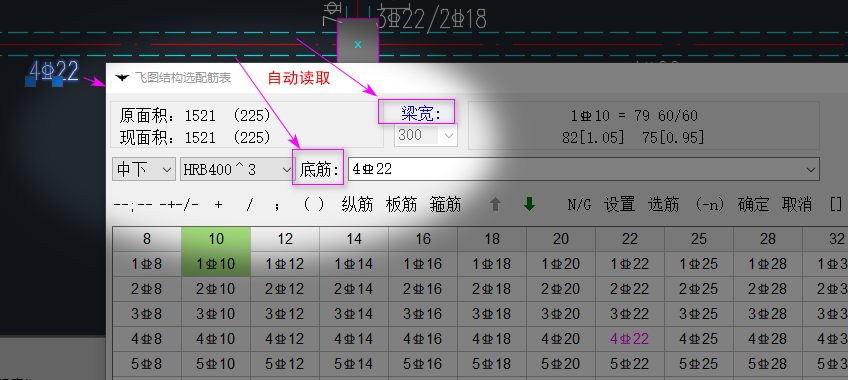Click the 底筋 label

[320, 170]
